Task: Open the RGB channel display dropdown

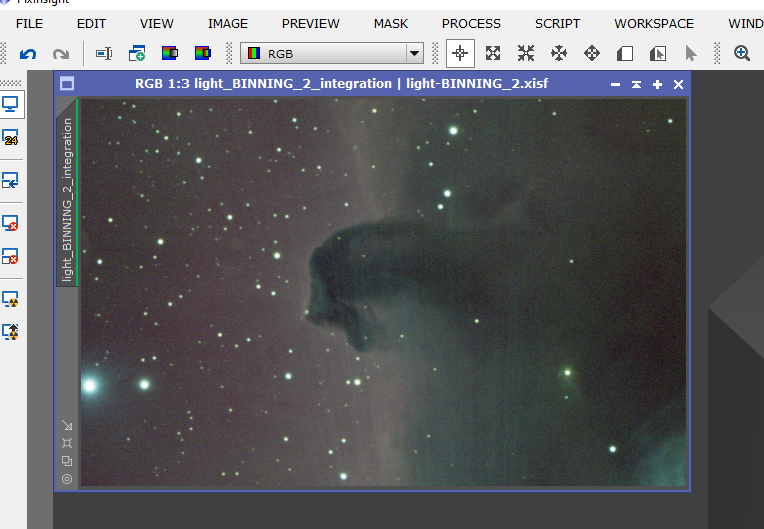Action: (332, 53)
